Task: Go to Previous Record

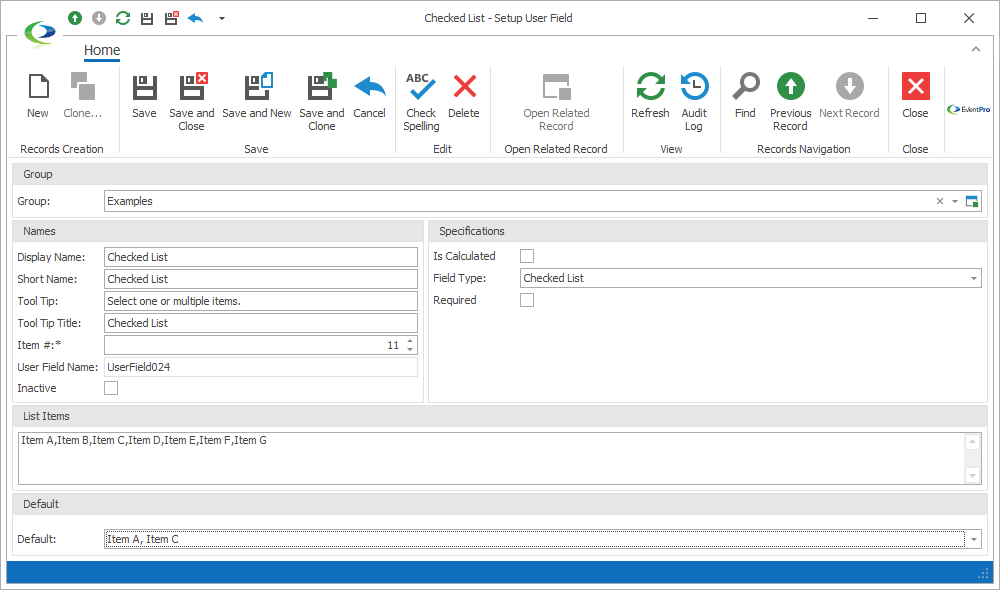Action: (790, 102)
